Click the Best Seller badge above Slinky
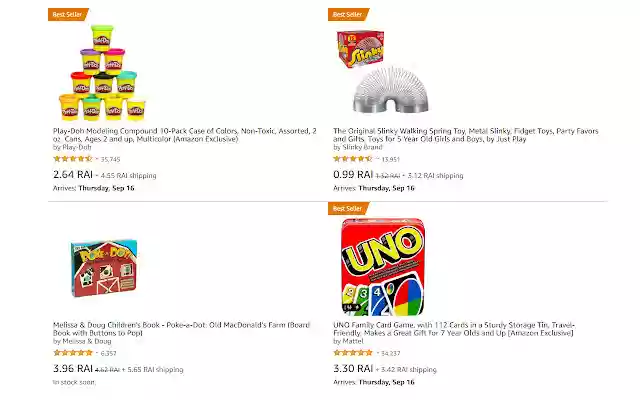Screen dimensions: 640x400 (348, 14)
